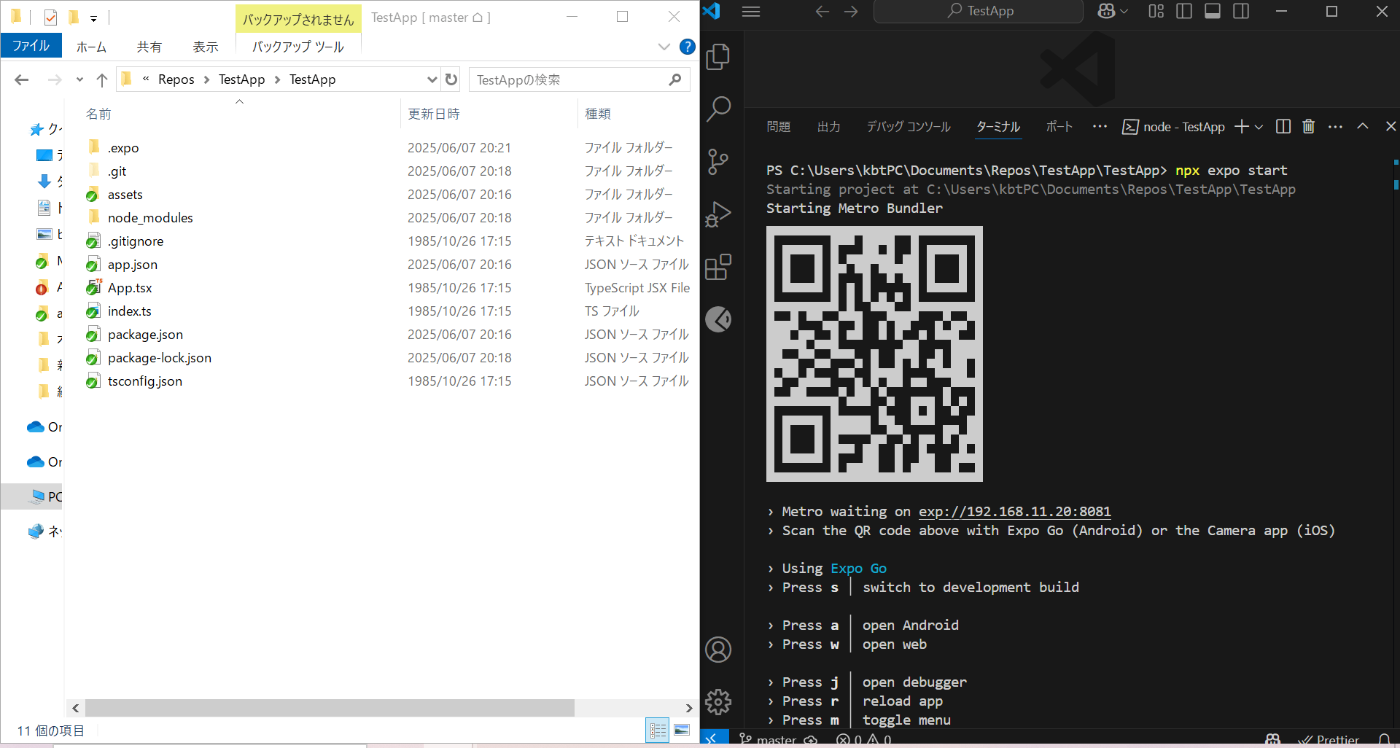
Task: Click Prettier in the status bar
Action: click(1329, 740)
